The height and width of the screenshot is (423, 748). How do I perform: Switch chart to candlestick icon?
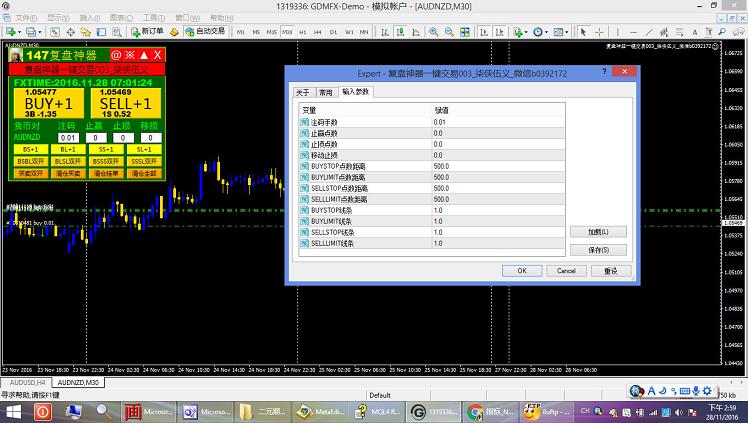pos(400,32)
